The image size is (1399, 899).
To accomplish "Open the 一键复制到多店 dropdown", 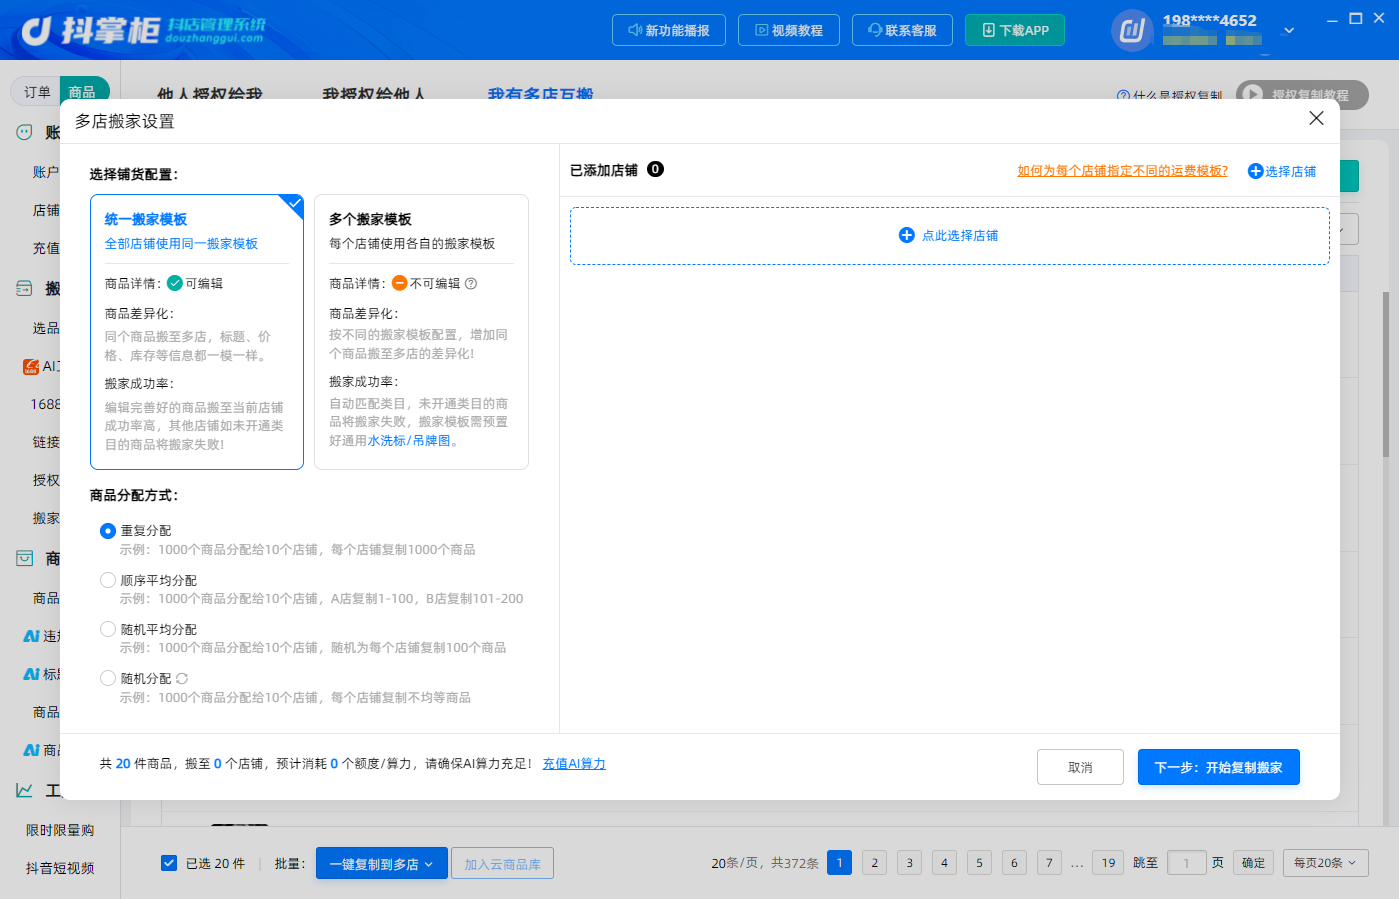I will [x=381, y=864].
